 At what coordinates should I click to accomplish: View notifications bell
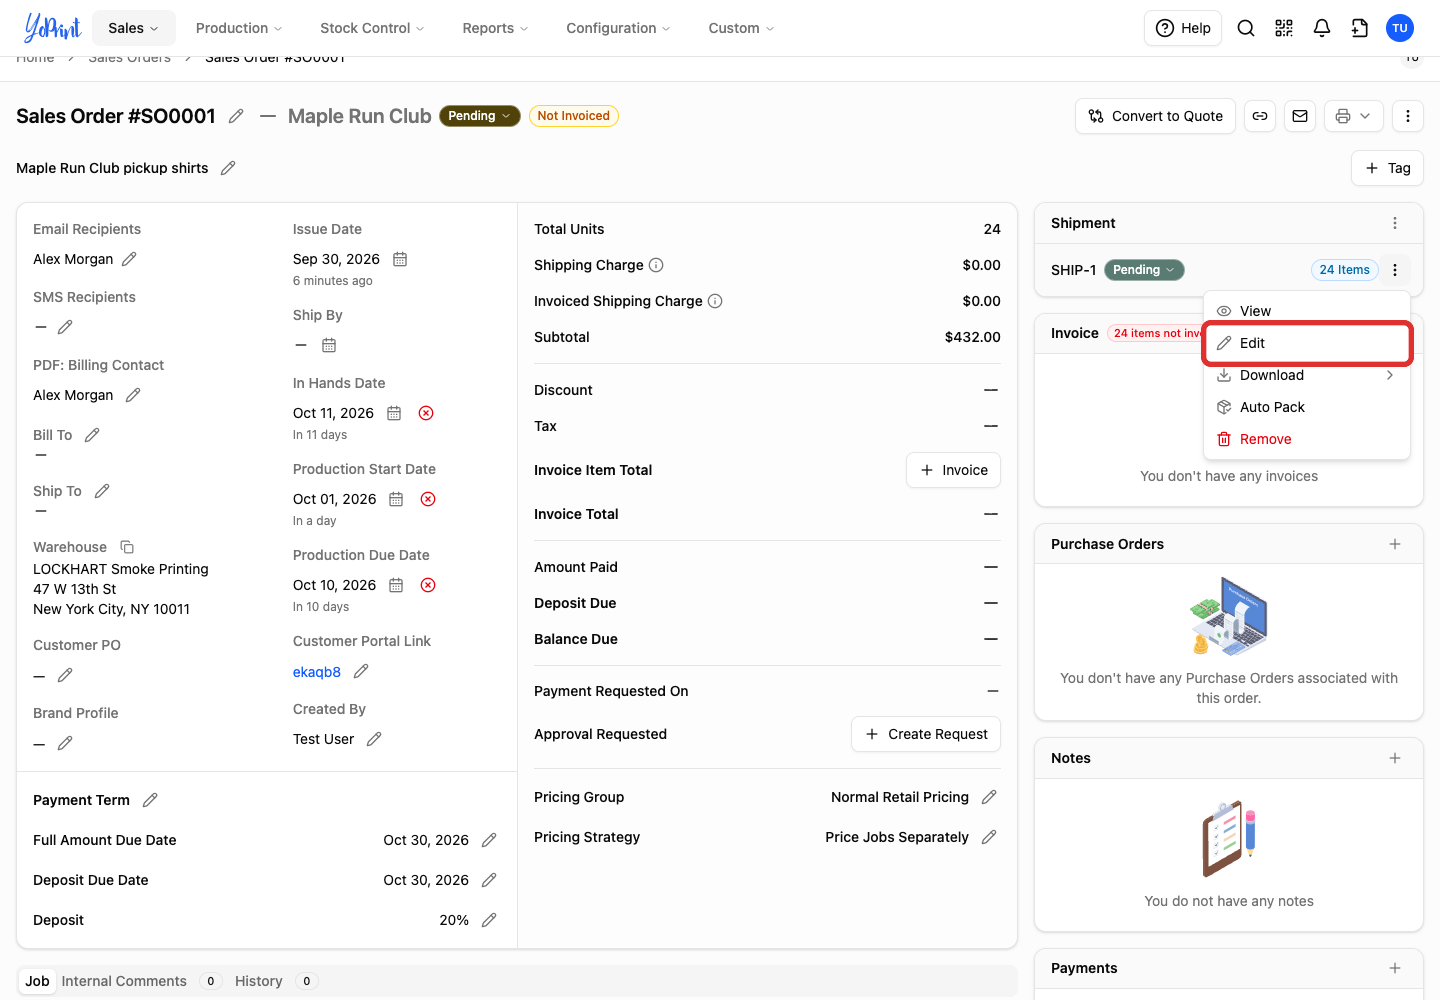pos(1322,28)
